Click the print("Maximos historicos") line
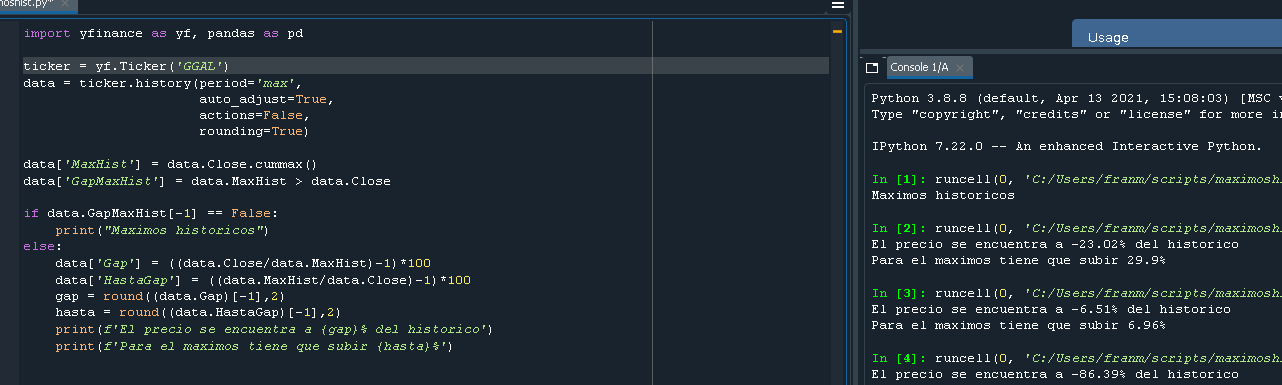Viewport: 1282px width, 385px height. [163, 230]
